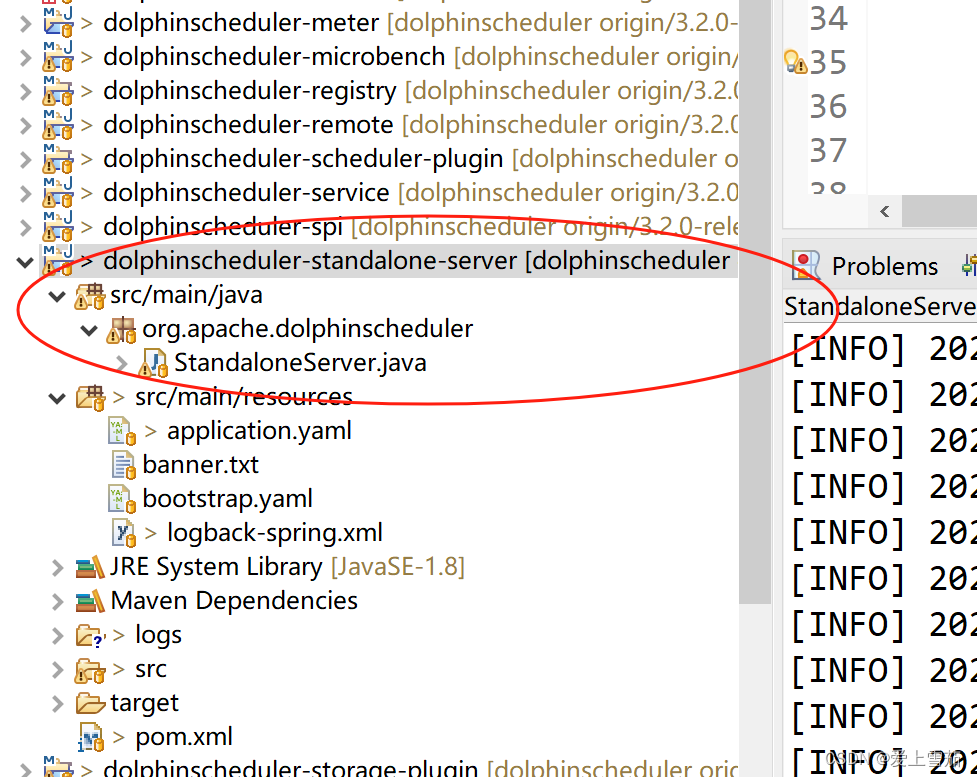The image size is (977, 777).
Task: Open the filter icon next to Problems tab
Action: [x=968, y=264]
